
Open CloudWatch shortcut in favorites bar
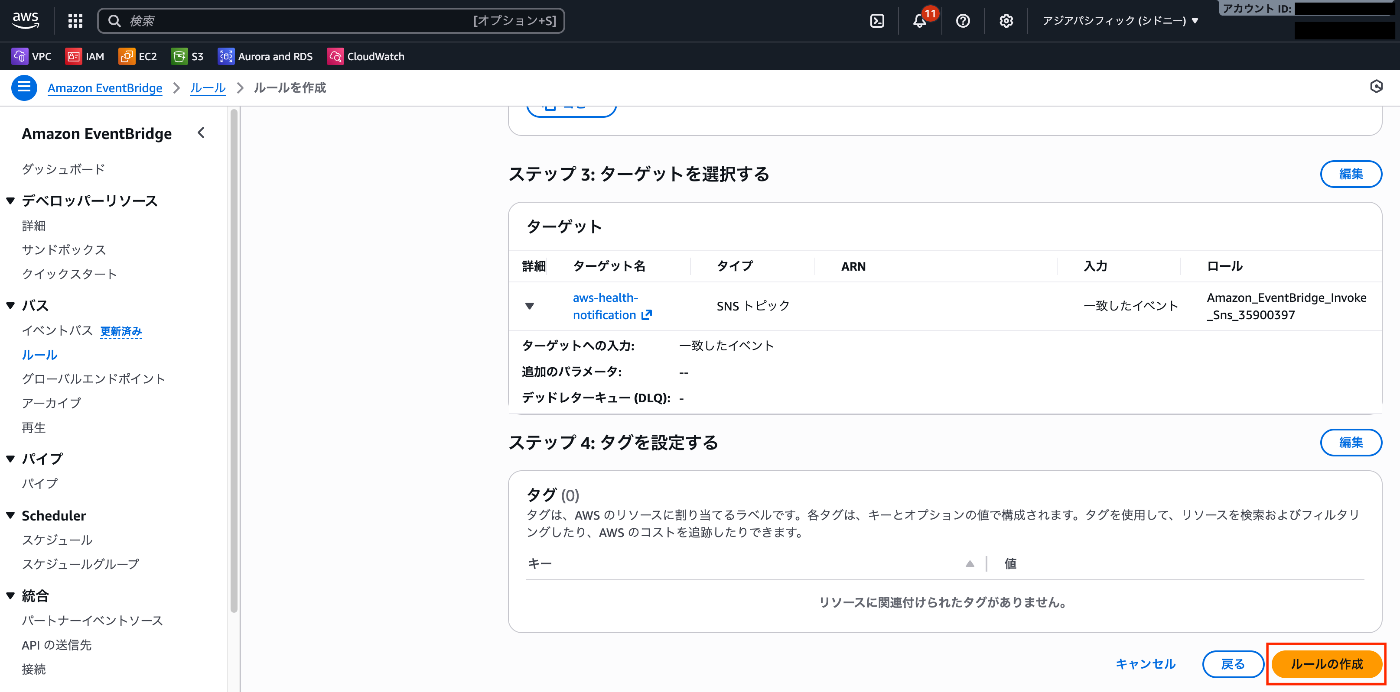[366, 57]
